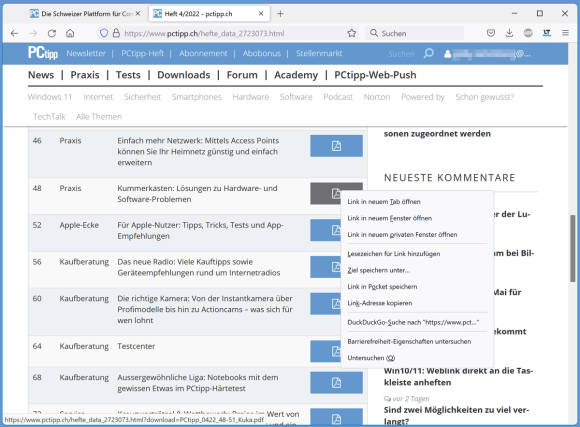Open the downloads arrow in toolbar
Image resolution: width=580 pixels, height=427 pixels.
(x=509, y=33)
